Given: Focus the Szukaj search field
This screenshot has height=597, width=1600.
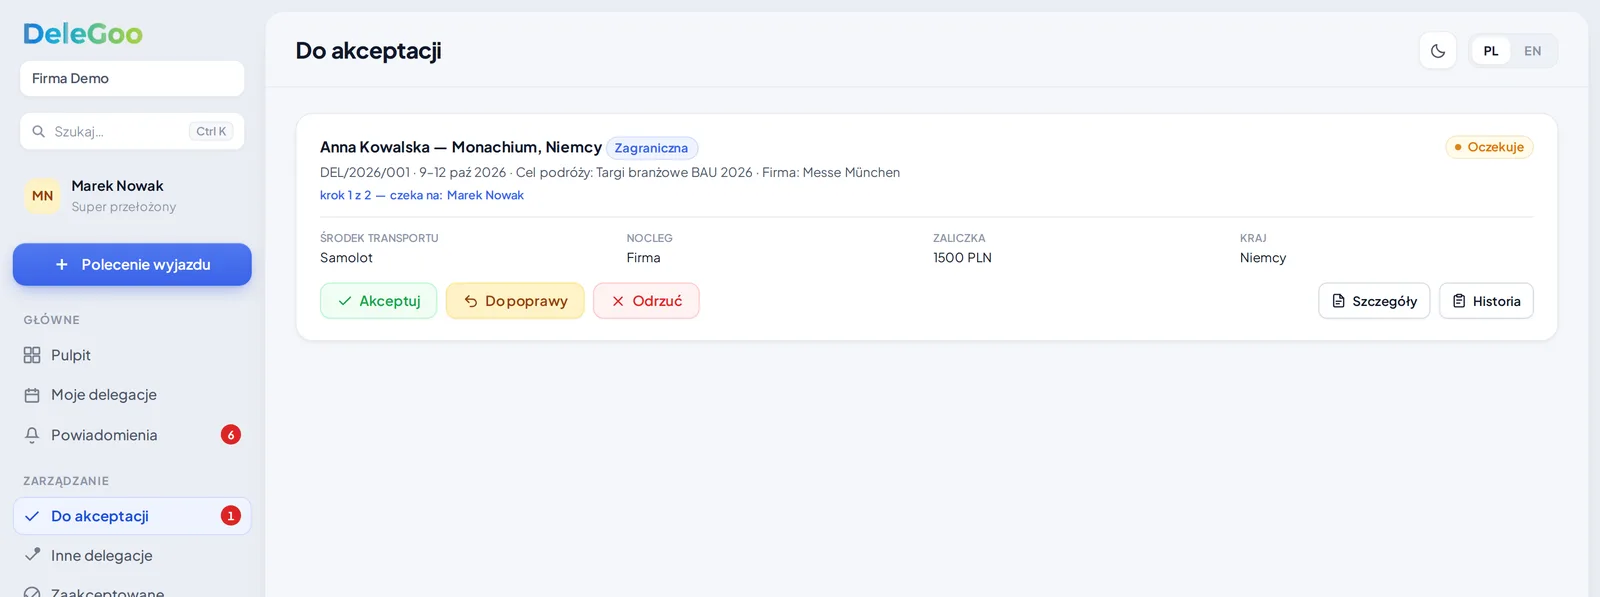Looking at the screenshot, I should coord(132,131).
